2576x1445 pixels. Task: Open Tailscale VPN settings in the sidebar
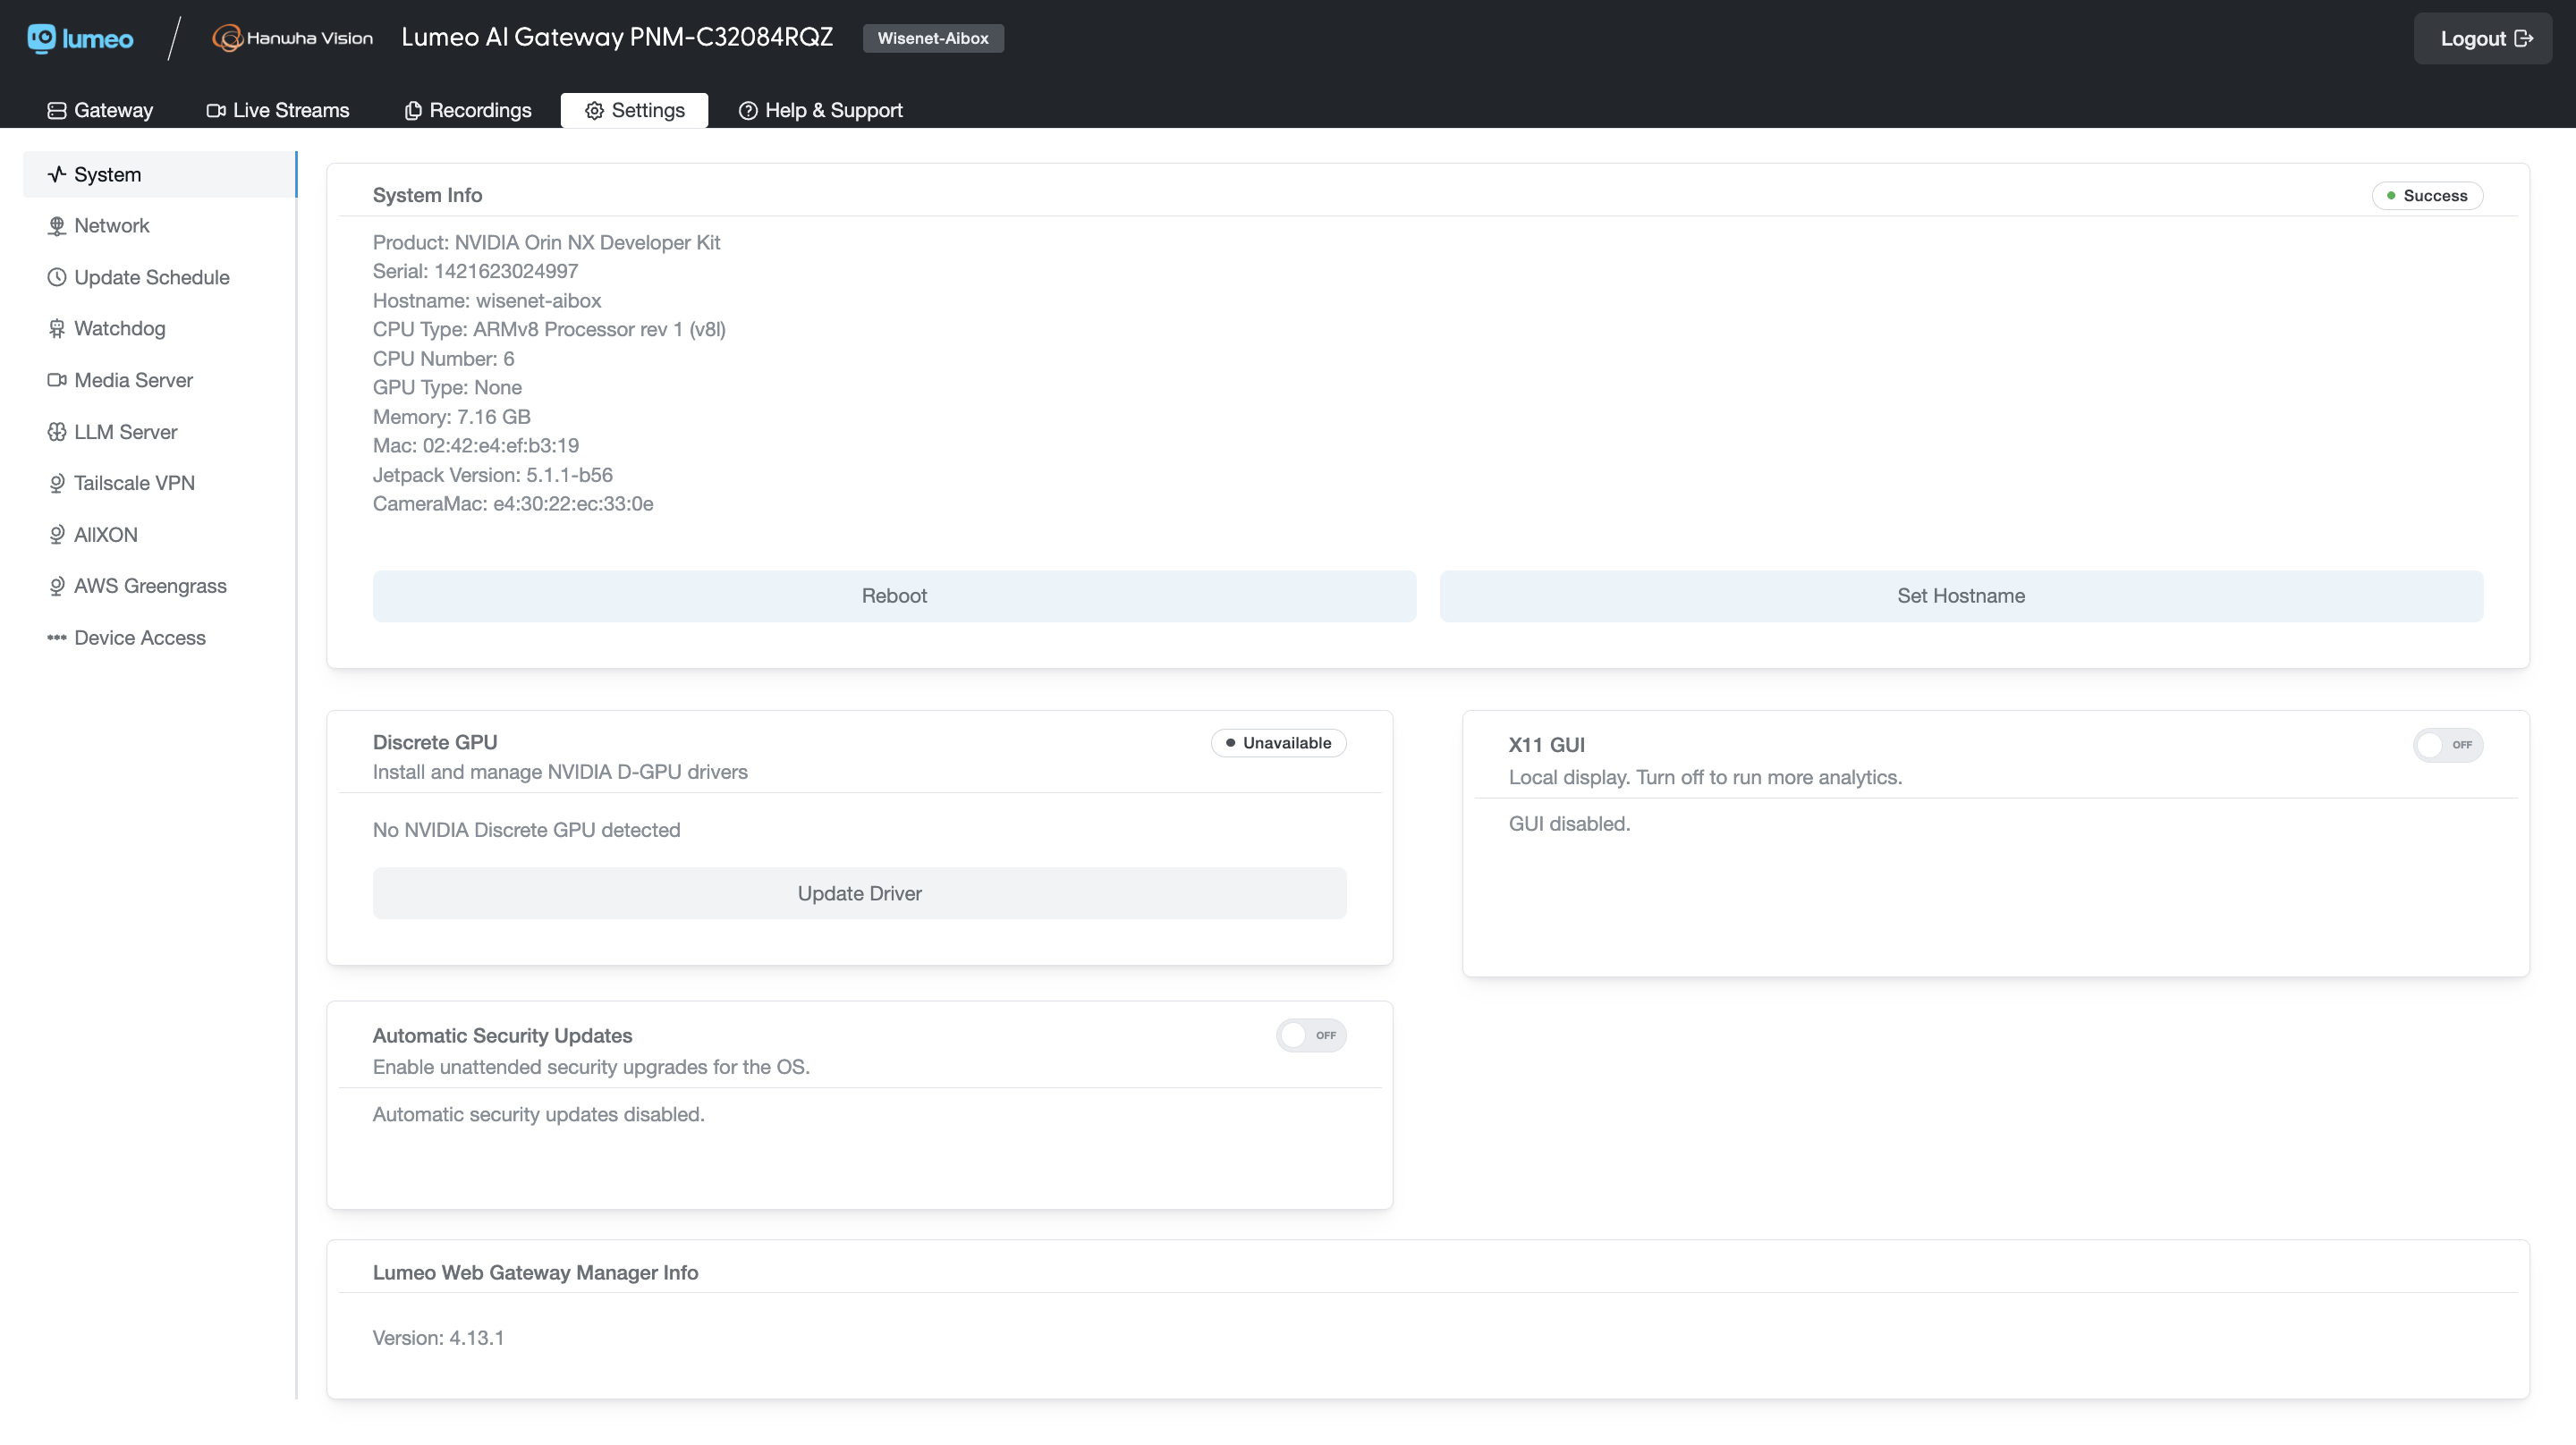[x=160, y=484]
